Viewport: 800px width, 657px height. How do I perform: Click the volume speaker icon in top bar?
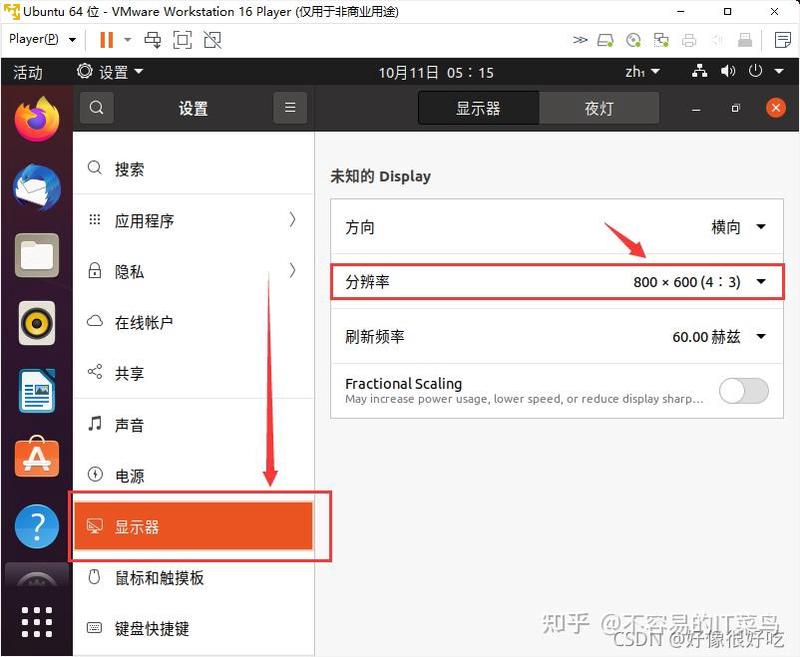(x=728, y=71)
